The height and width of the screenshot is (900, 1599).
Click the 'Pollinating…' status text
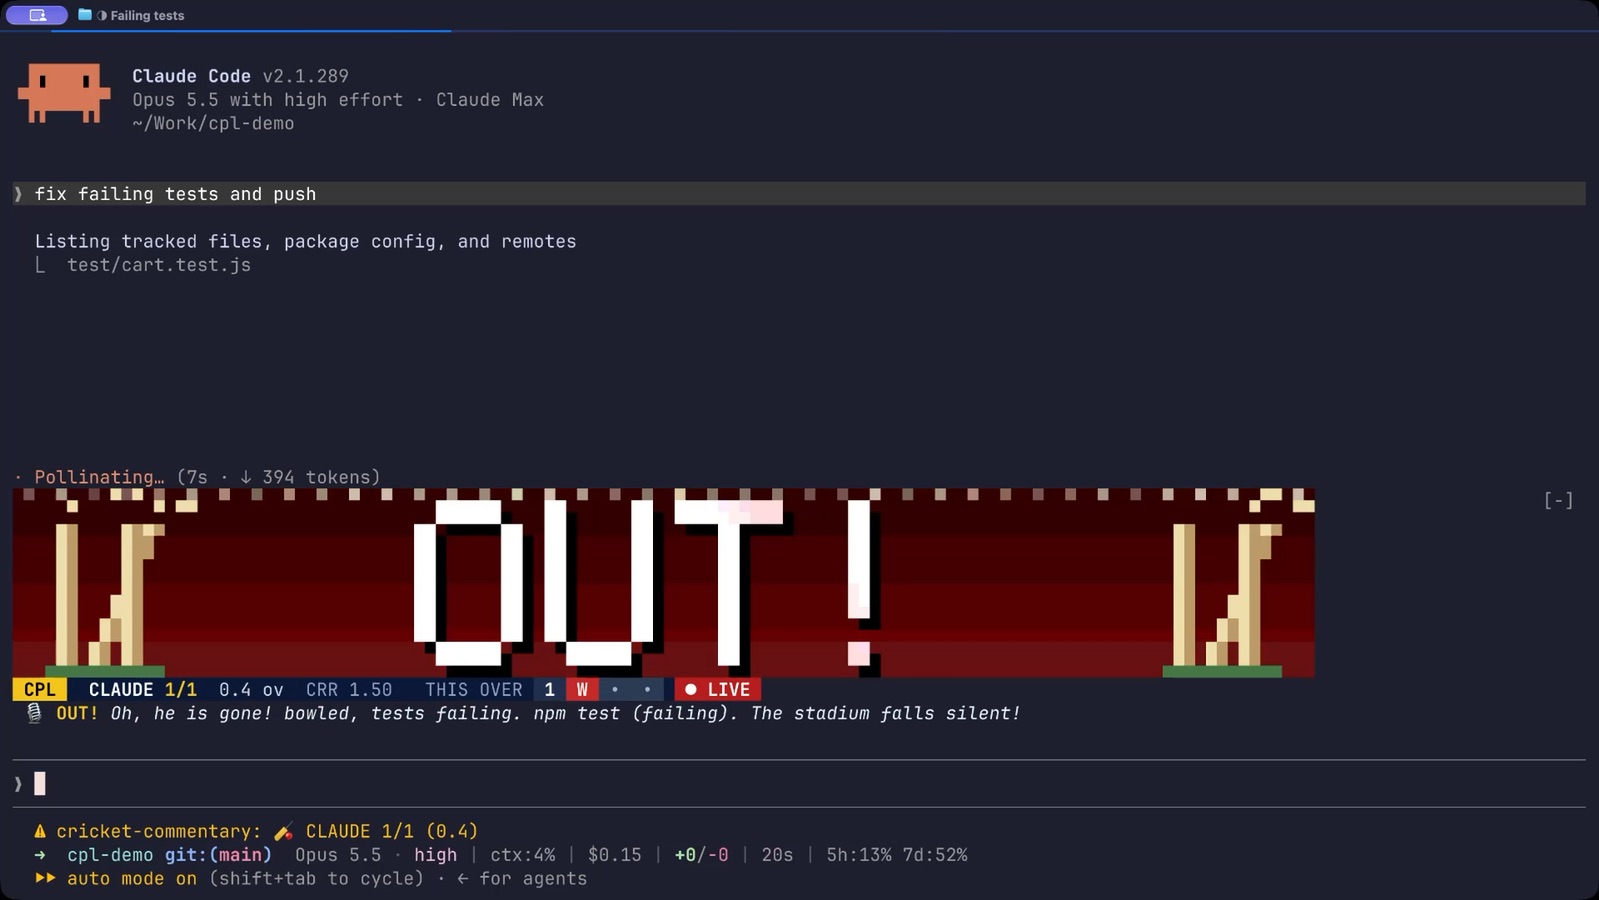(x=99, y=477)
